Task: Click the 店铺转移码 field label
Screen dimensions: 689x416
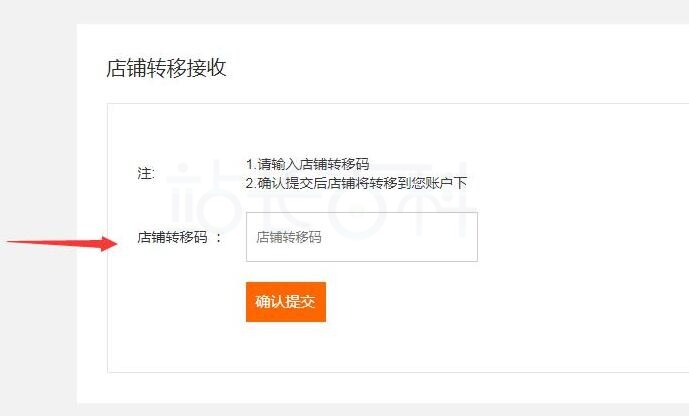Action: click(x=172, y=237)
